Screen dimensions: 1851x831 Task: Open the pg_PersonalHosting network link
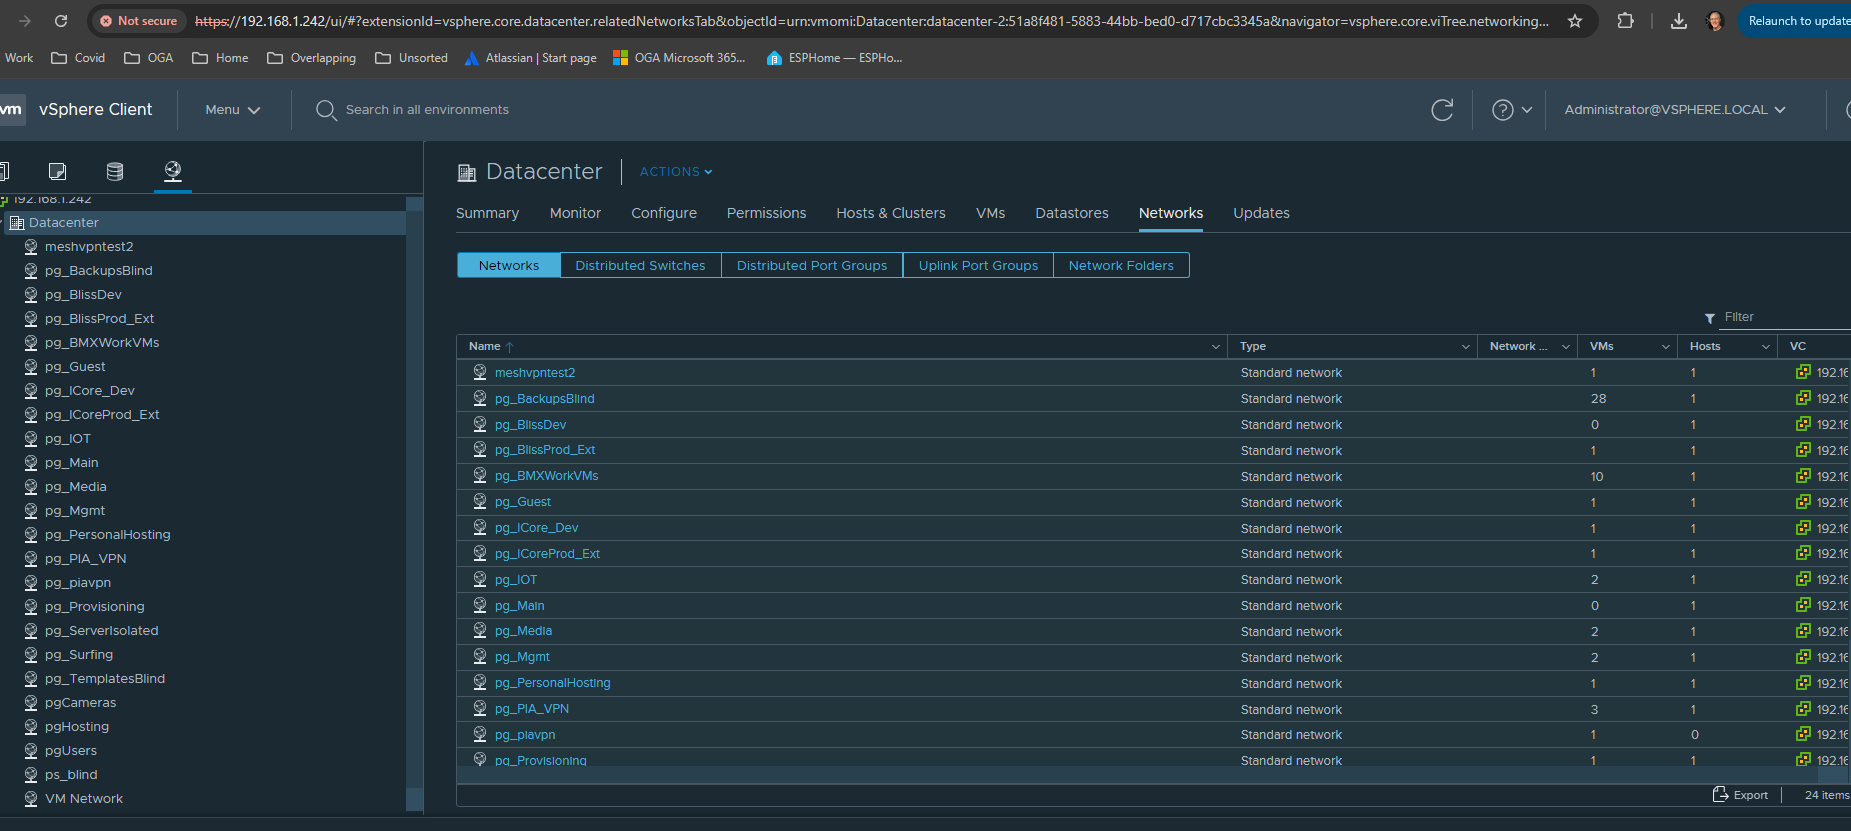(x=552, y=683)
